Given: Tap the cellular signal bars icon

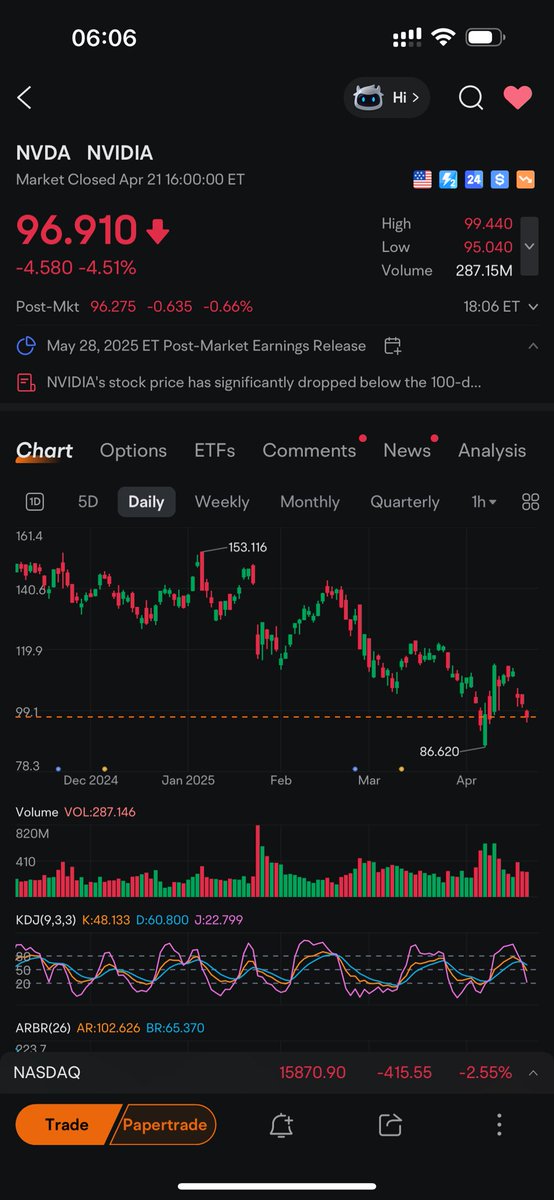Looking at the screenshot, I should (407, 38).
